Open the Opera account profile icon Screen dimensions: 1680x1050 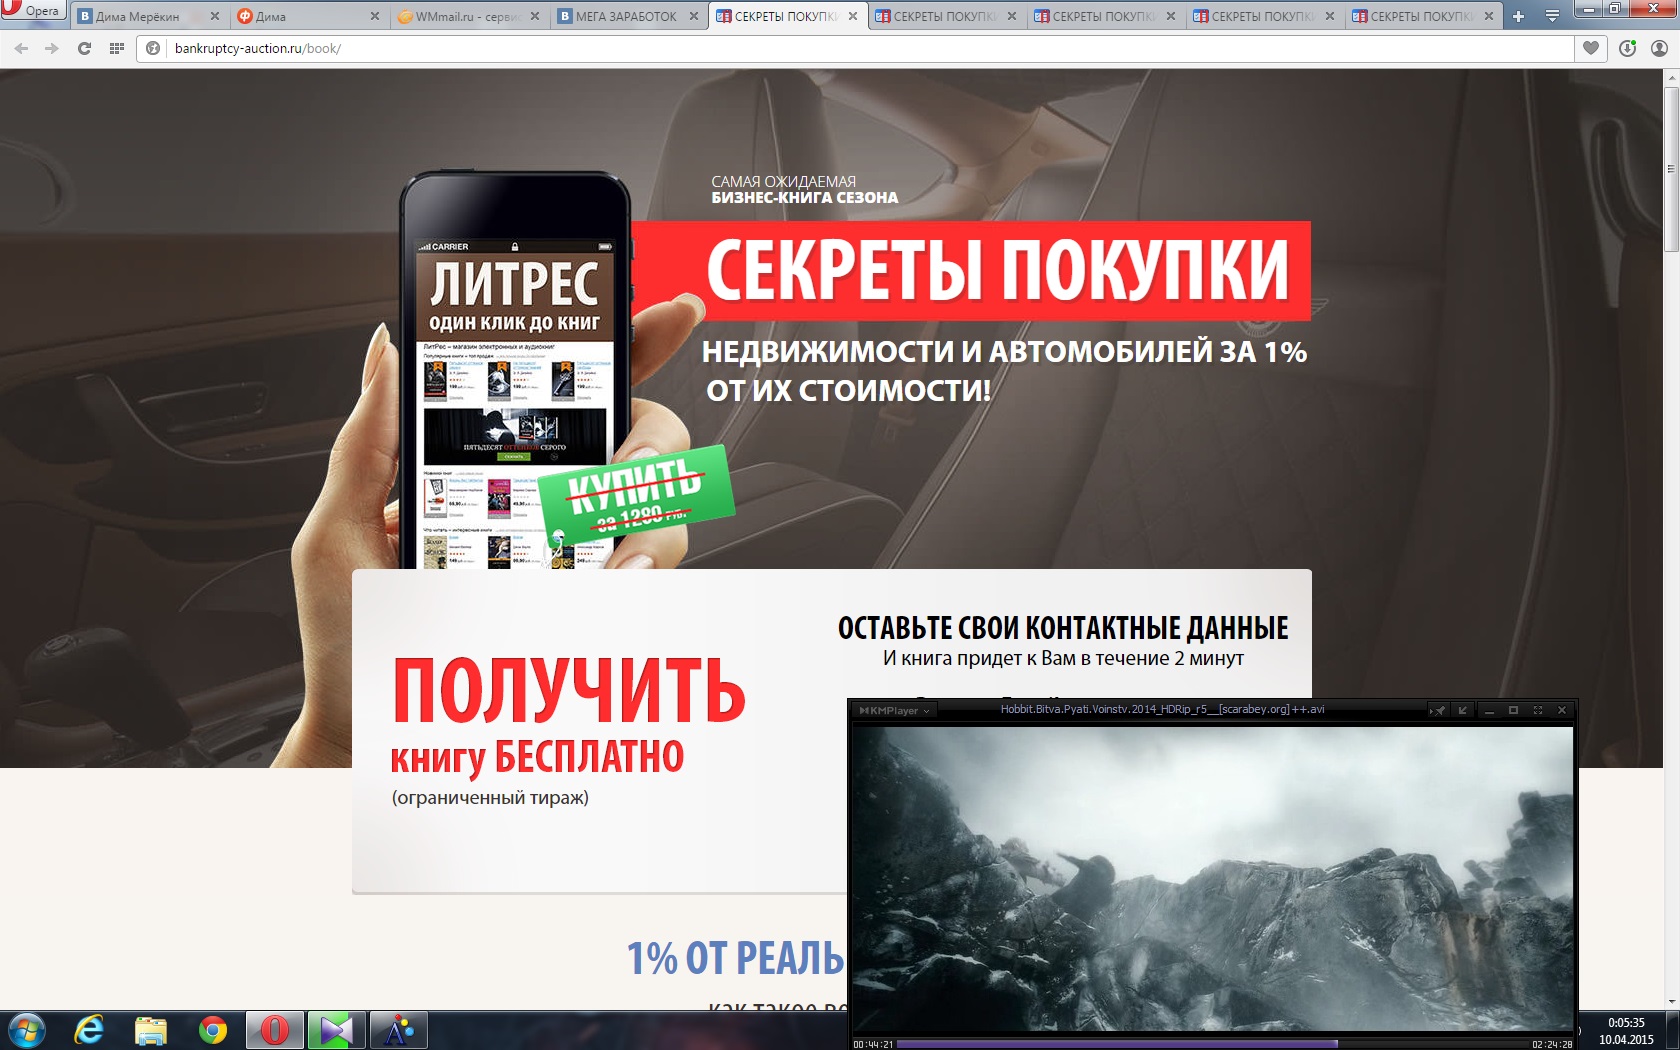click(x=1659, y=48)
